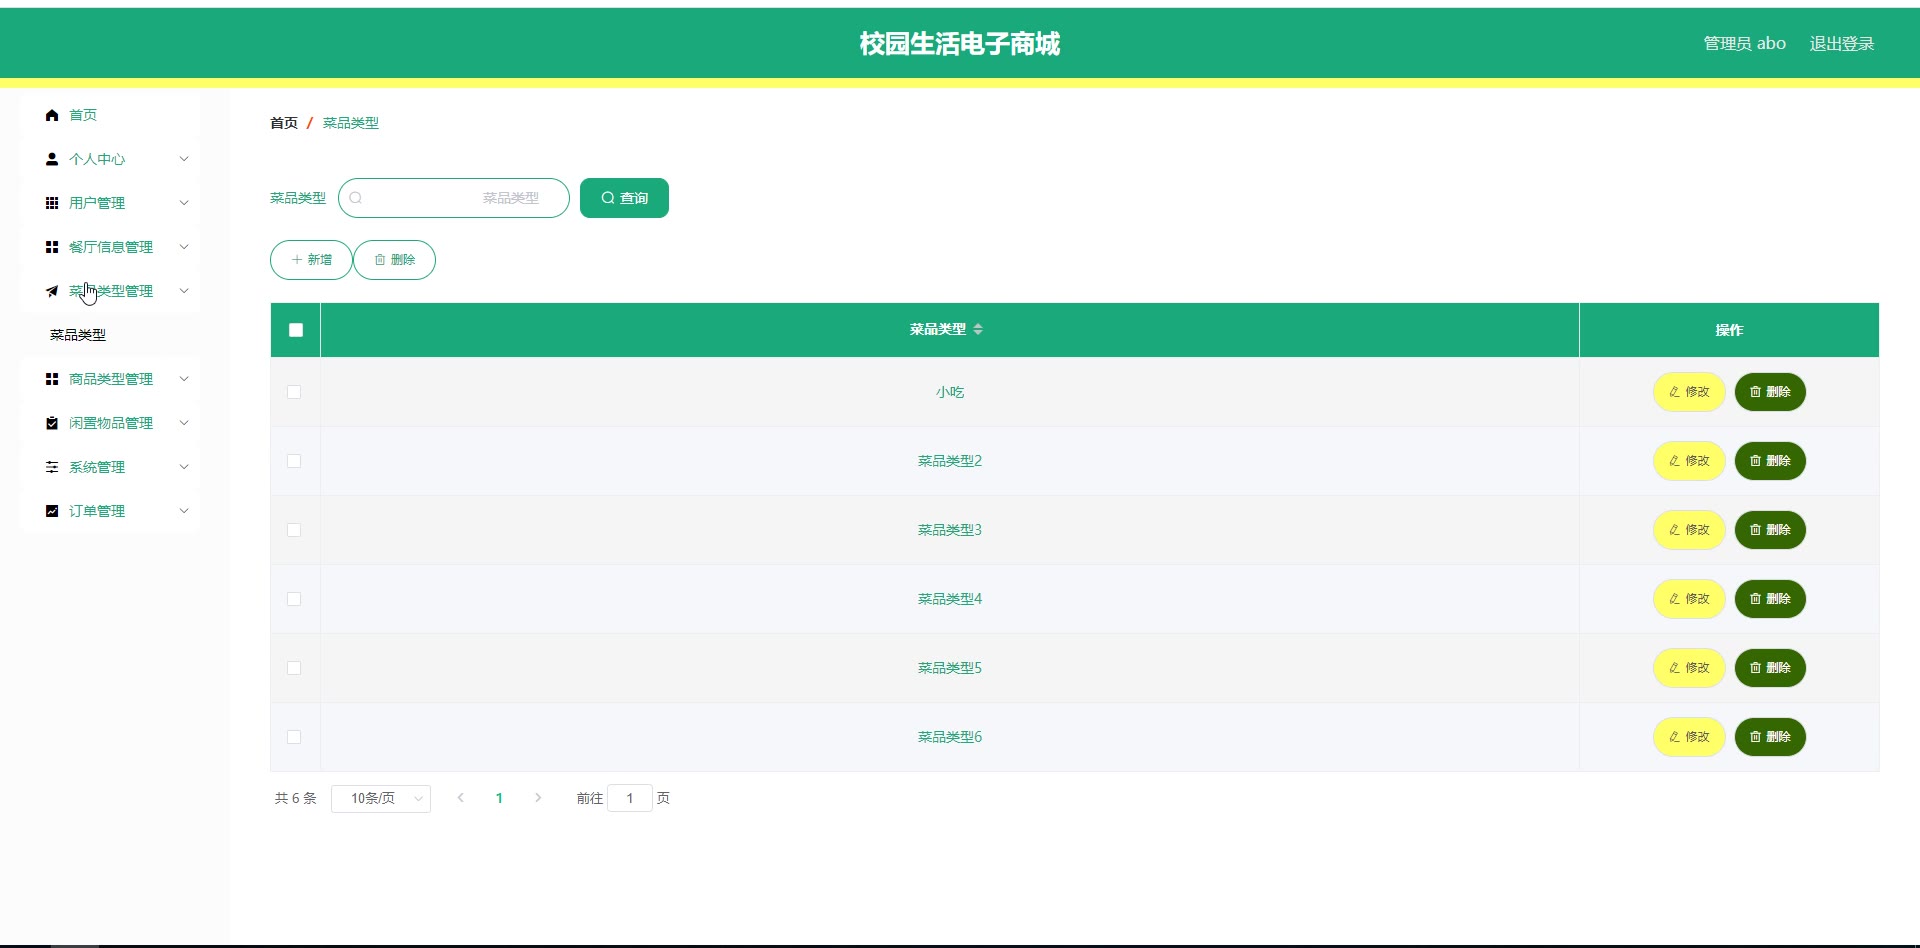Click 修改 for the 小吃 row
This screenshot has height=948, width=1920.
tap(1689, 392)
